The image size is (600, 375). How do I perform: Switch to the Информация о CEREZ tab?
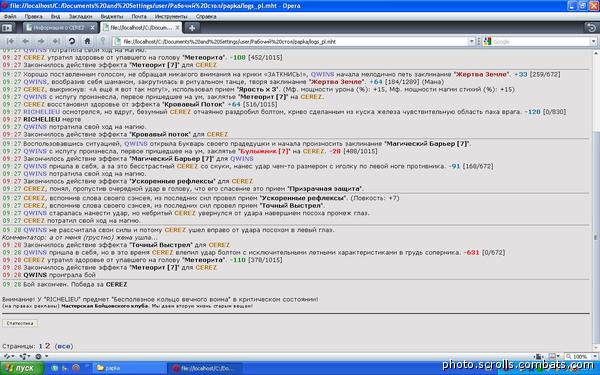[60, 28]
